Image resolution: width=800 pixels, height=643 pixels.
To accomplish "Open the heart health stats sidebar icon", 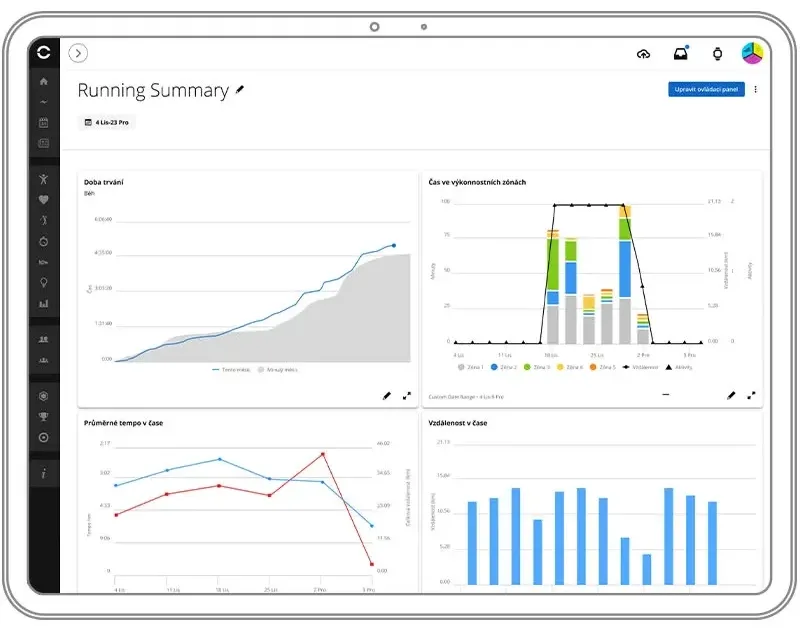I will [x=43, y=200].
